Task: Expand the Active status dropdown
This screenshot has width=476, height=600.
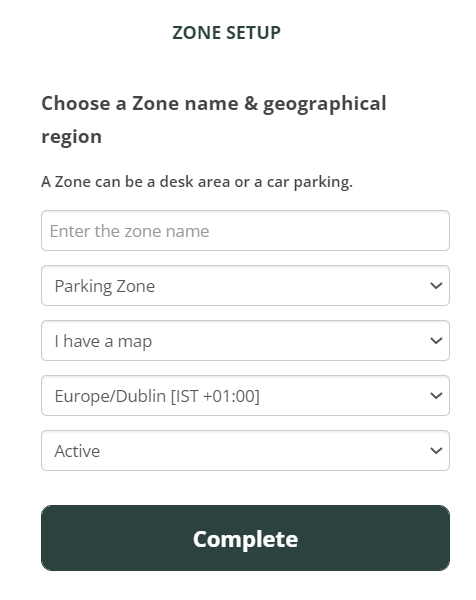Action: coord(245,450)
